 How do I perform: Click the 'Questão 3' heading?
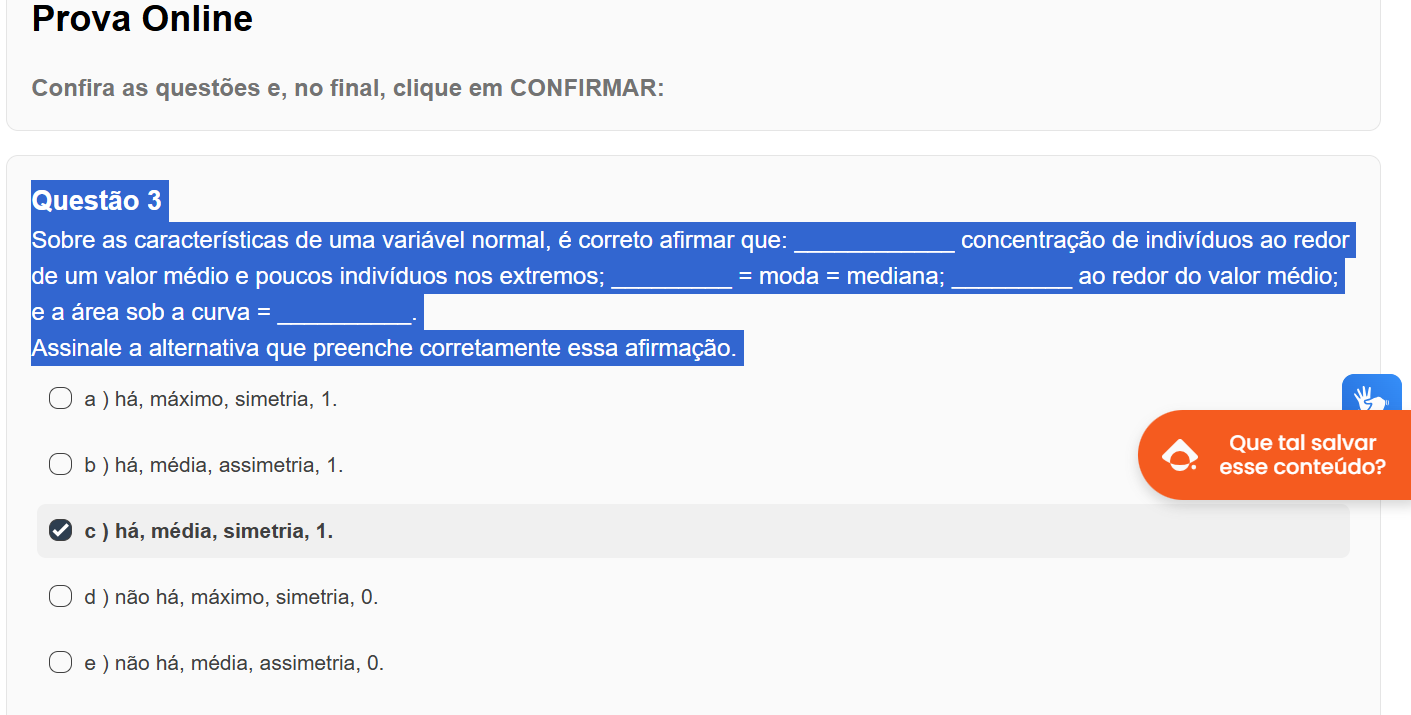(97, 201)
